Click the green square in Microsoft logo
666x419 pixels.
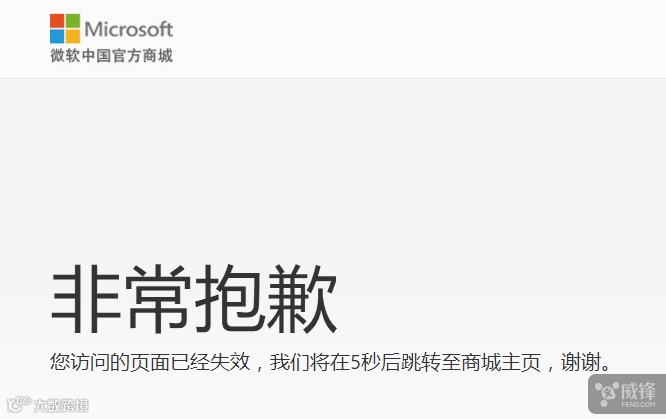point(73,21)
